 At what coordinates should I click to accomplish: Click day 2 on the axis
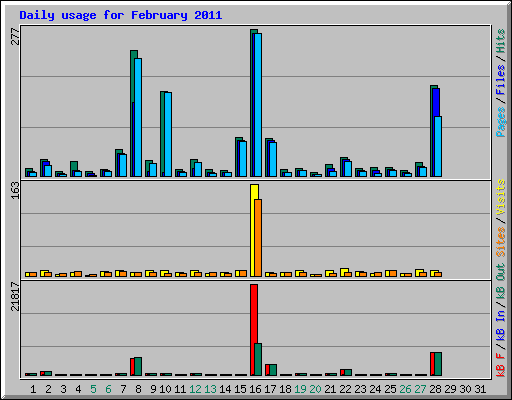[x=48, y=389]
